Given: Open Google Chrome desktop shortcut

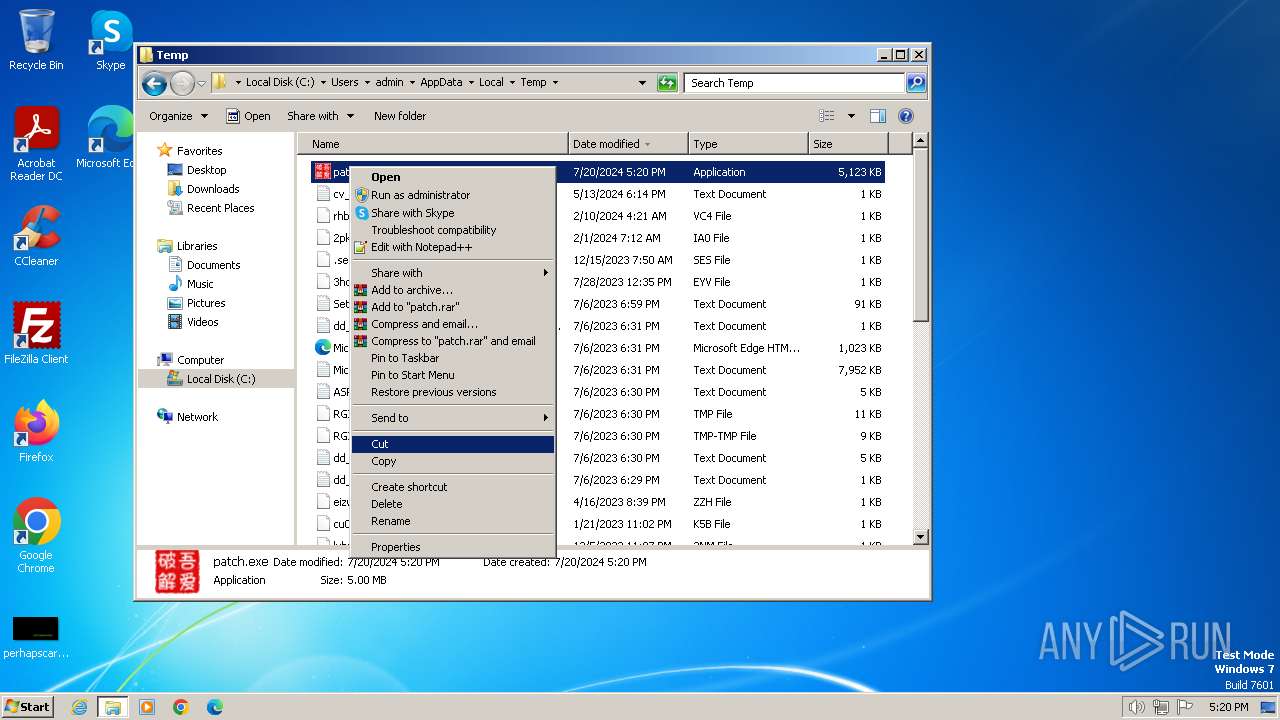Looking at the screenshot, I should (x=36, y=535).
